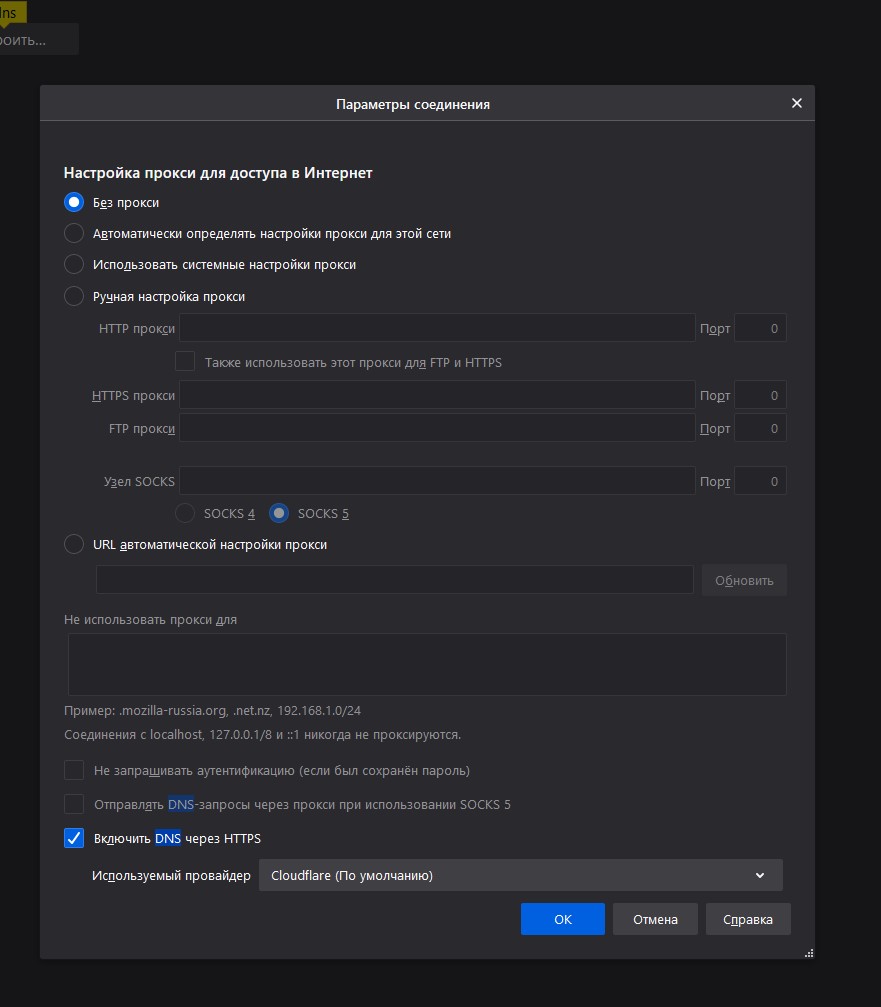881x1007 pixels.
Task: Close the 'Параметры соединения' dialog with X
Action: point(796,103)
